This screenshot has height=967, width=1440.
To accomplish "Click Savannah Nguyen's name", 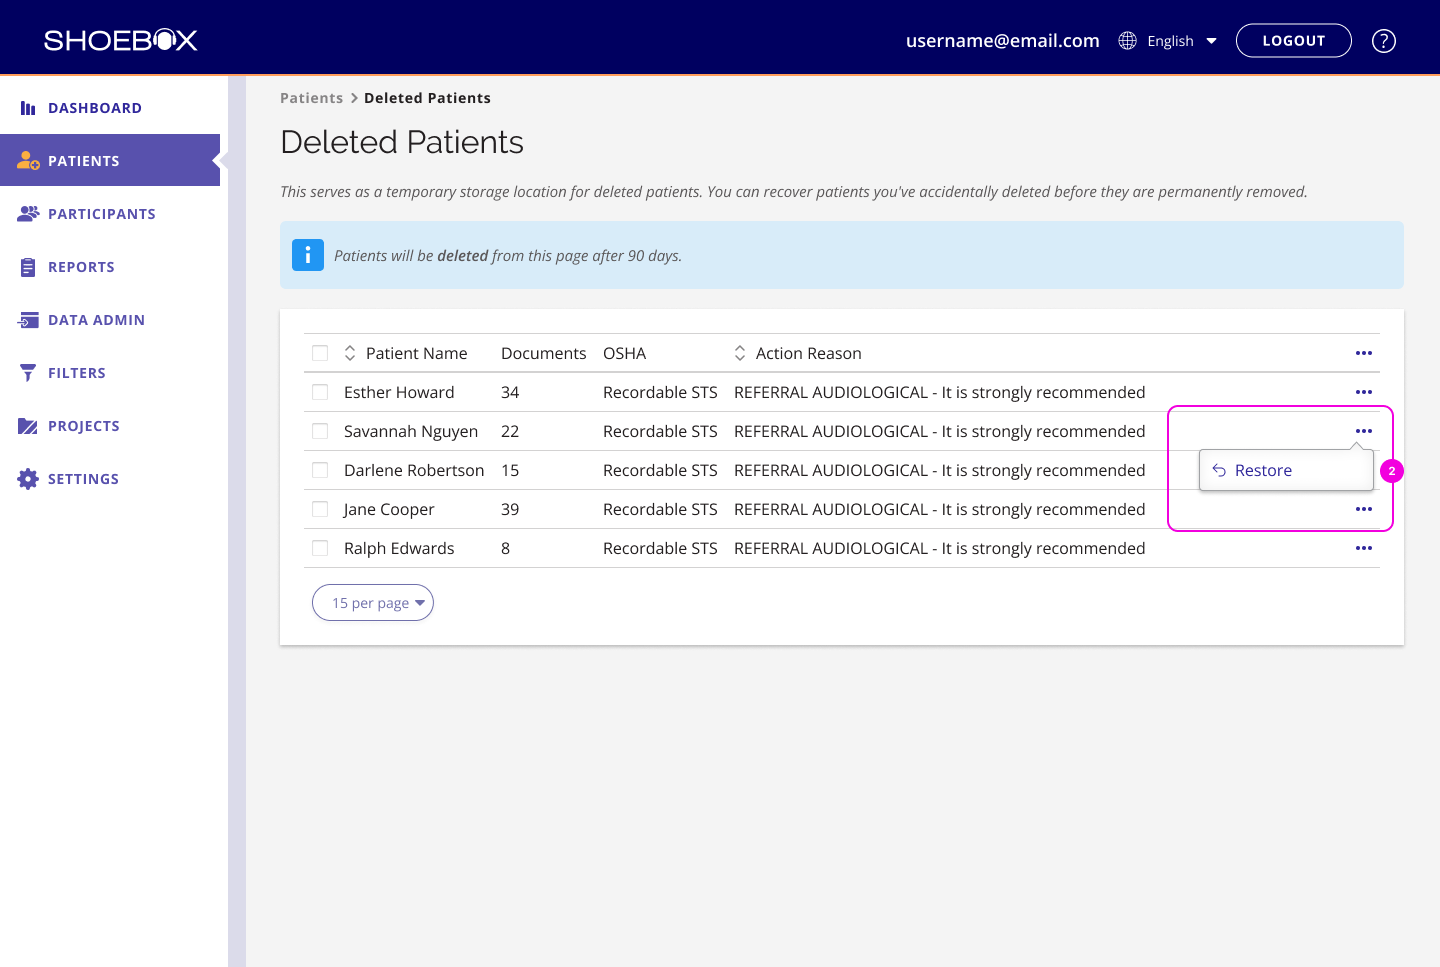I will 411,431.
